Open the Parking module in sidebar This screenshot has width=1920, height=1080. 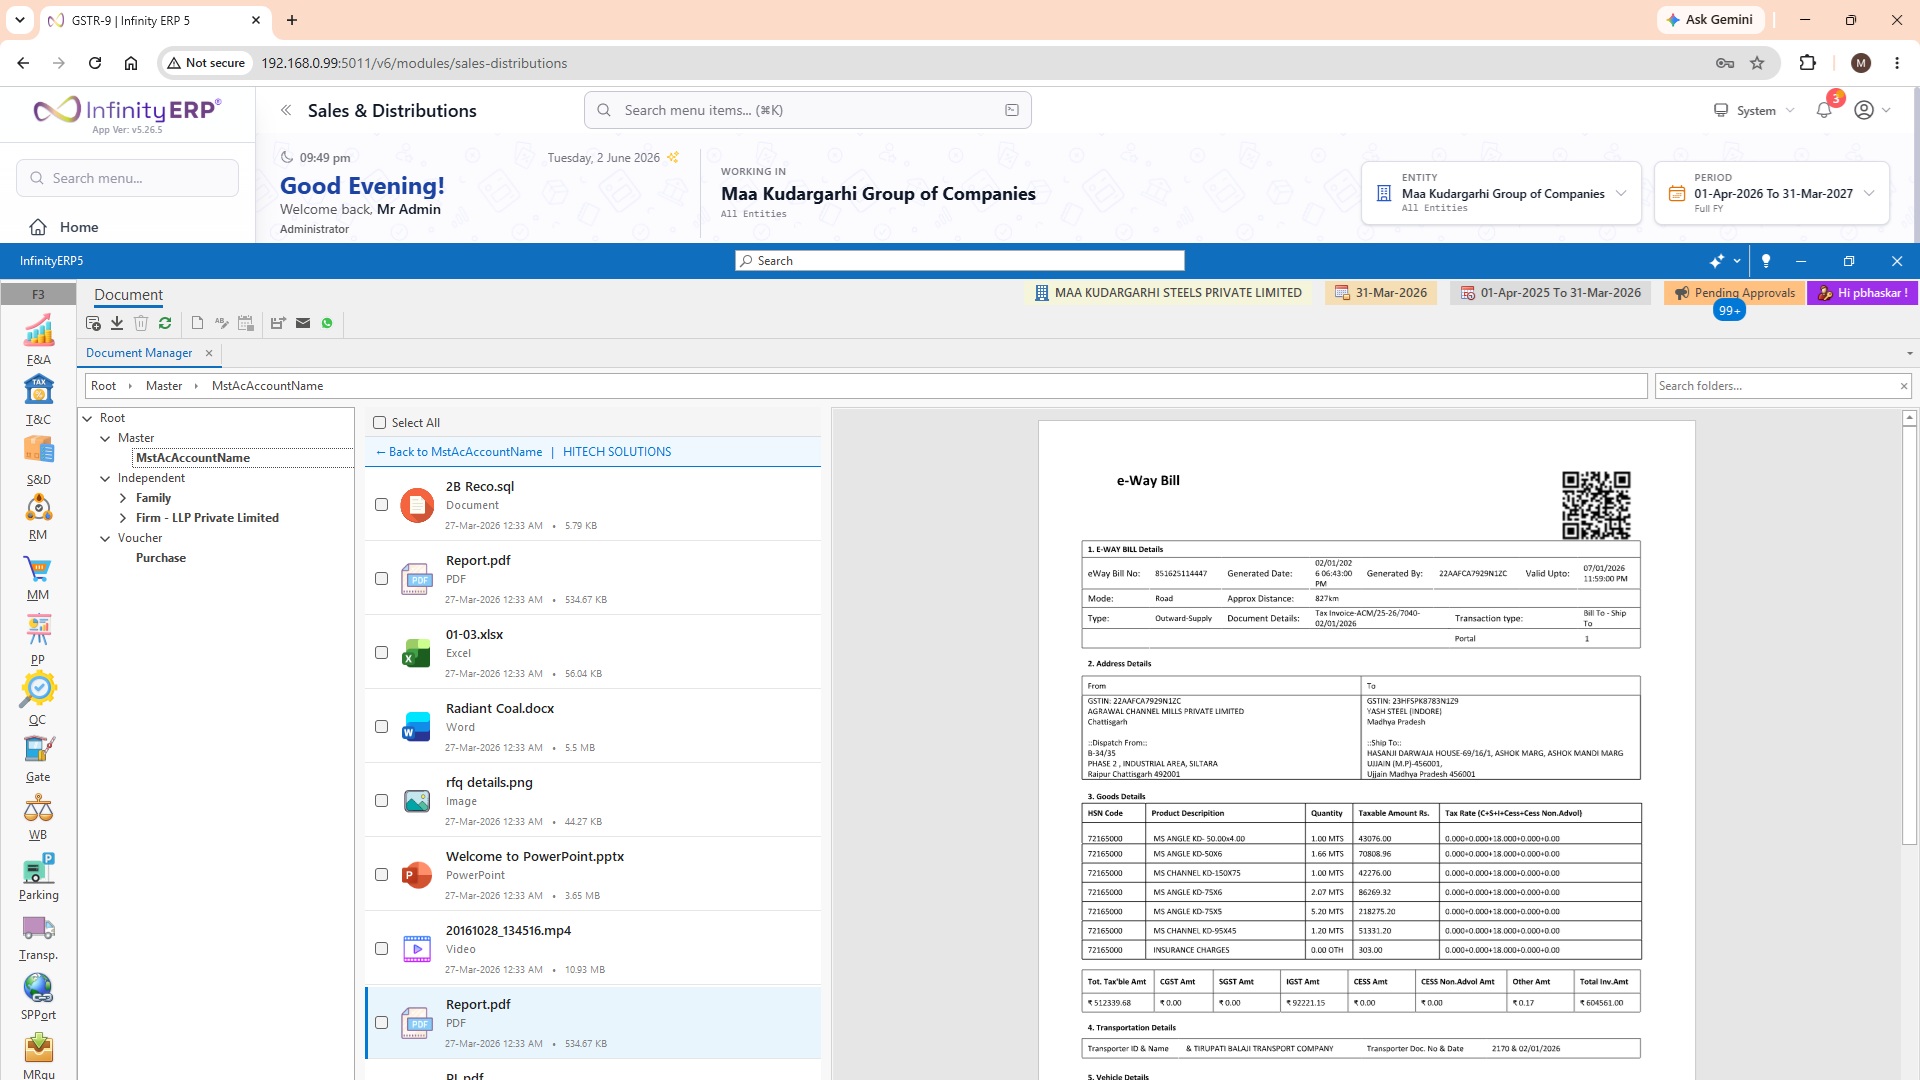pyautogui.click(x=38, y=877)
